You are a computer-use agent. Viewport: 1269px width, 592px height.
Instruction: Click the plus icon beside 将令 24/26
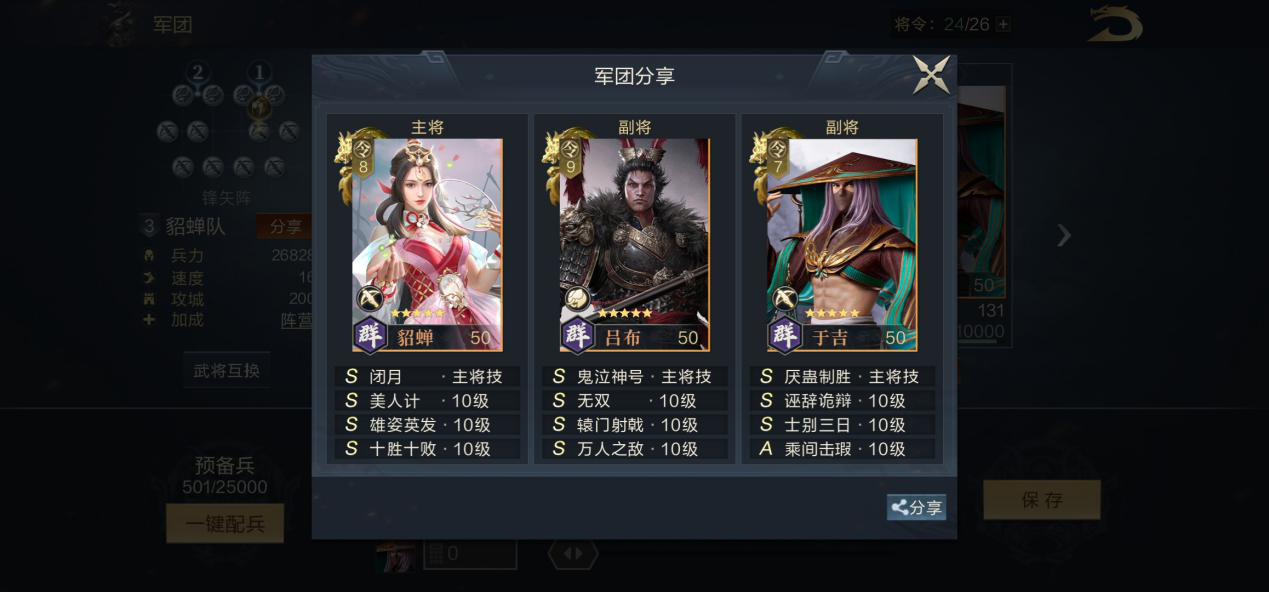coord(1003,24)
